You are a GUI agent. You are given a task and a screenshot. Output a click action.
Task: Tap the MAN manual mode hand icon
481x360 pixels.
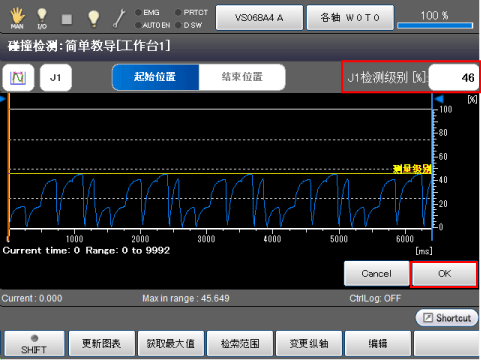17,18
